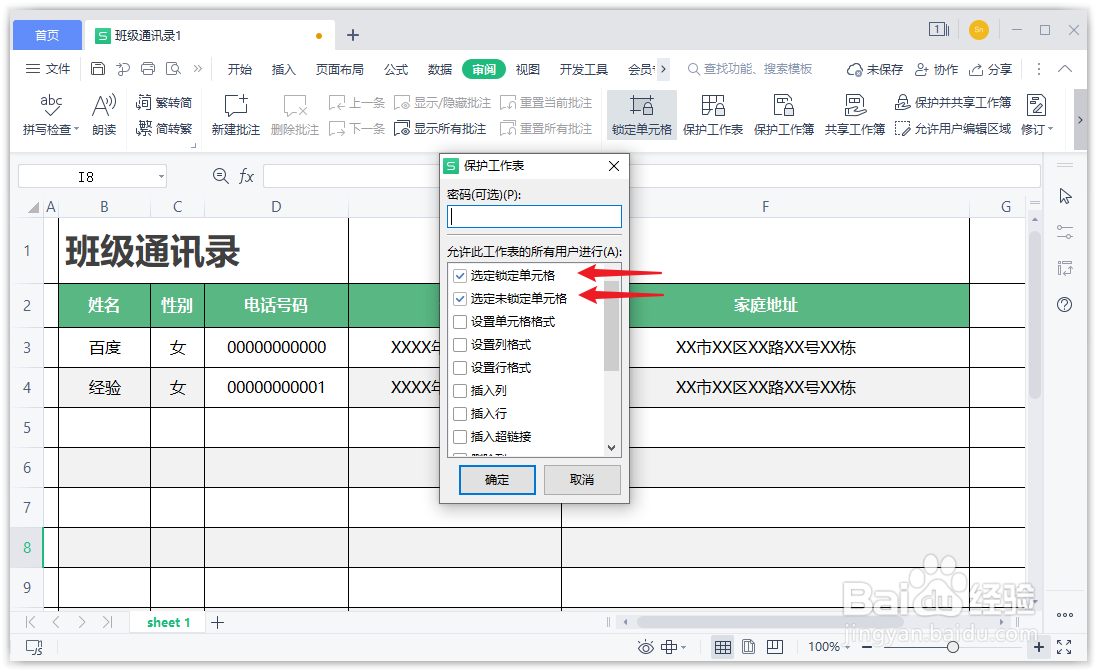Open the help icon in right sidebar
Image resolution: width=1097 pixels, height=671 pixels.
tap(1065, 304)
